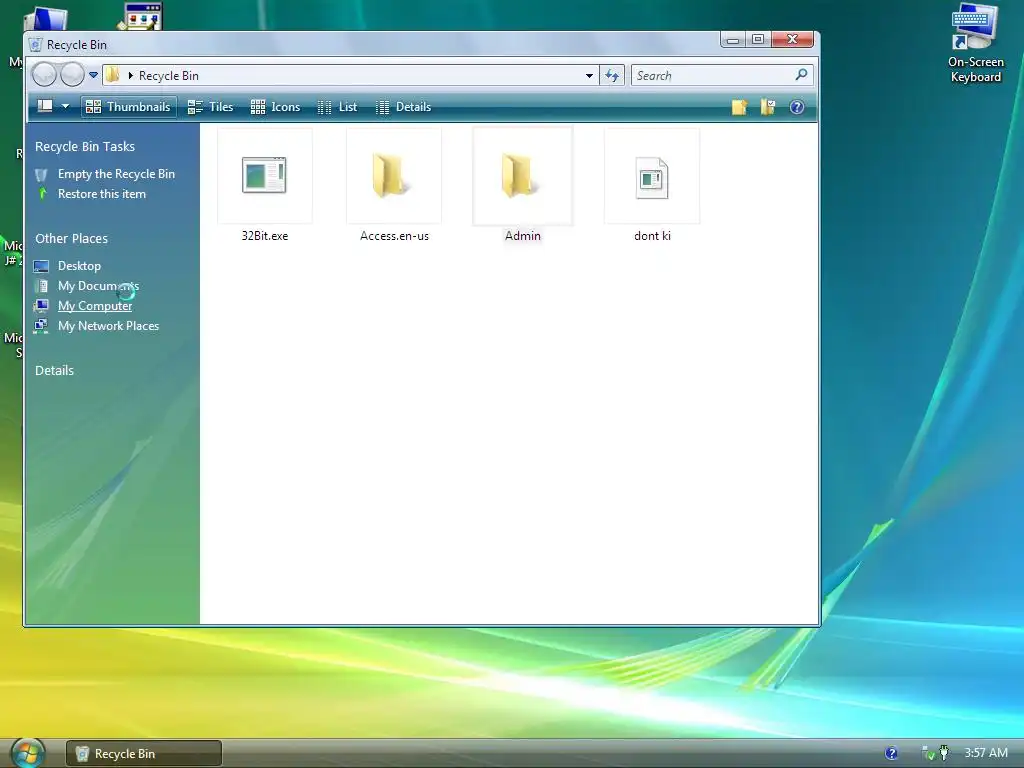Screen dimensions: 1024x768
Task: Expand the Details section
Action: click(54, 370)
